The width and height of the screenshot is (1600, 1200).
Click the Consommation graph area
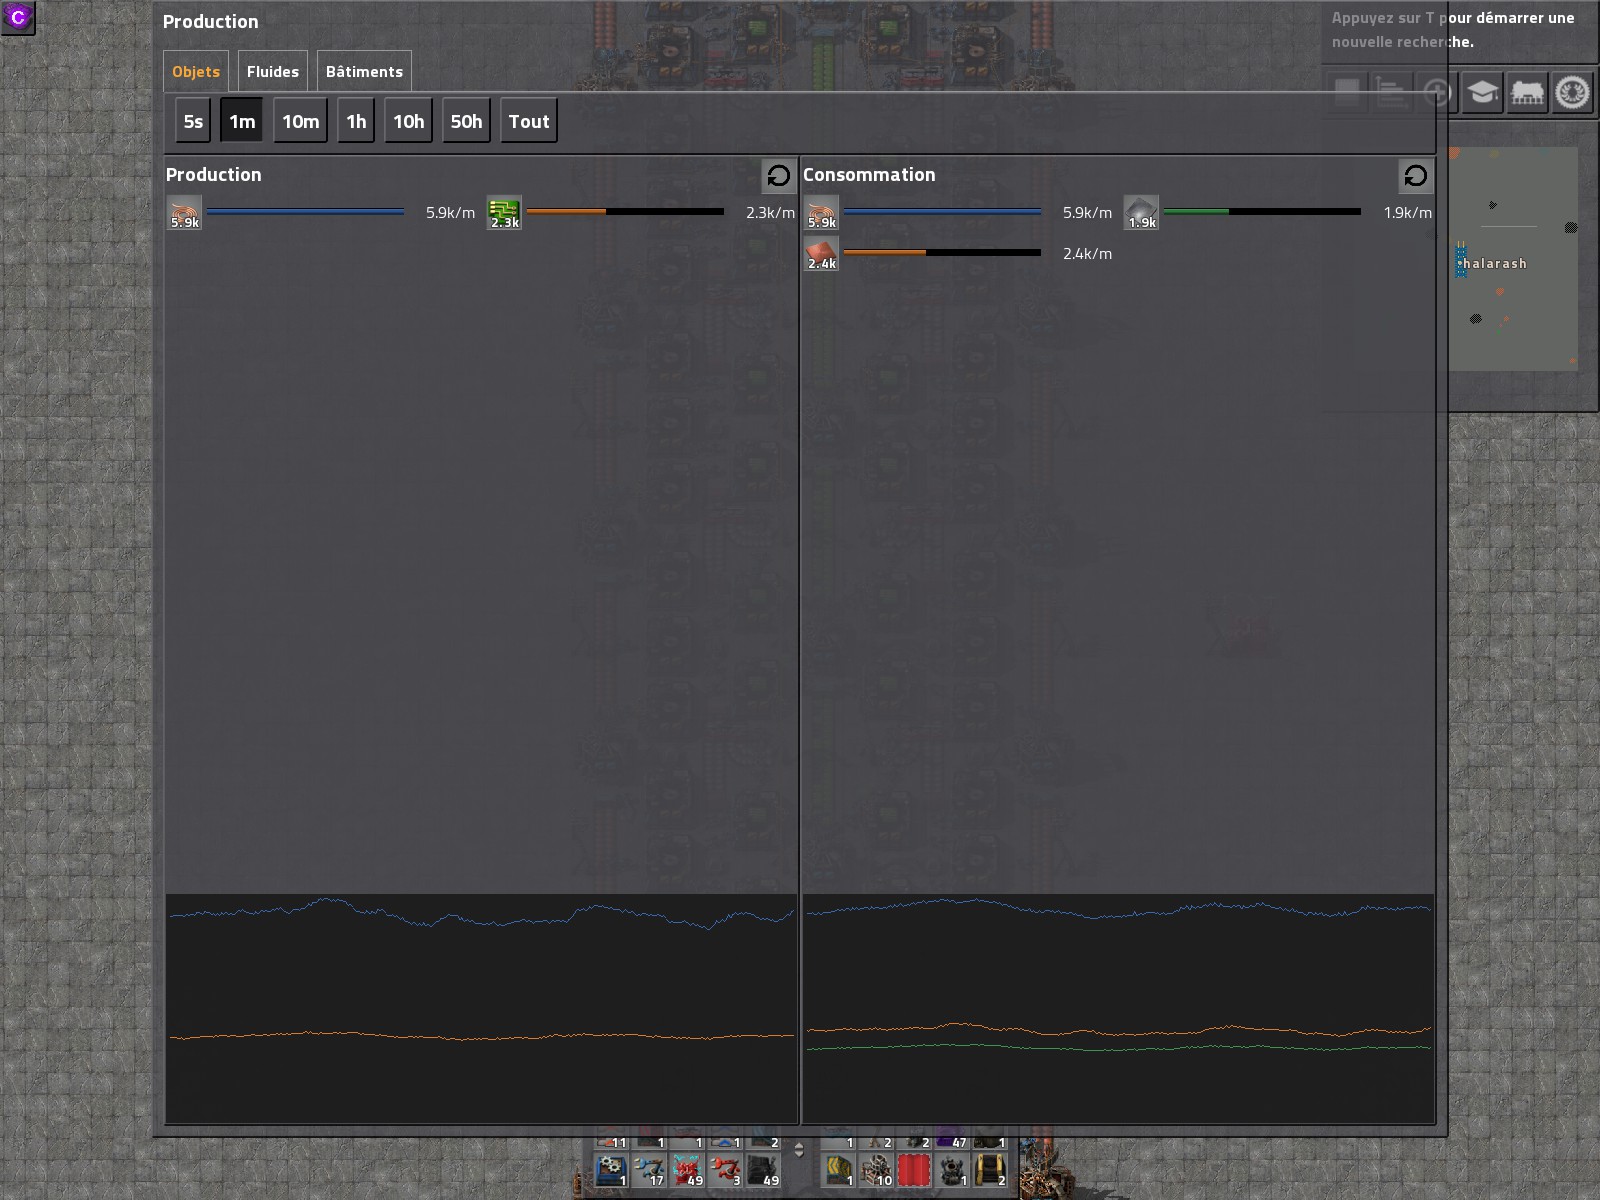click(x=1118, y=1008)
